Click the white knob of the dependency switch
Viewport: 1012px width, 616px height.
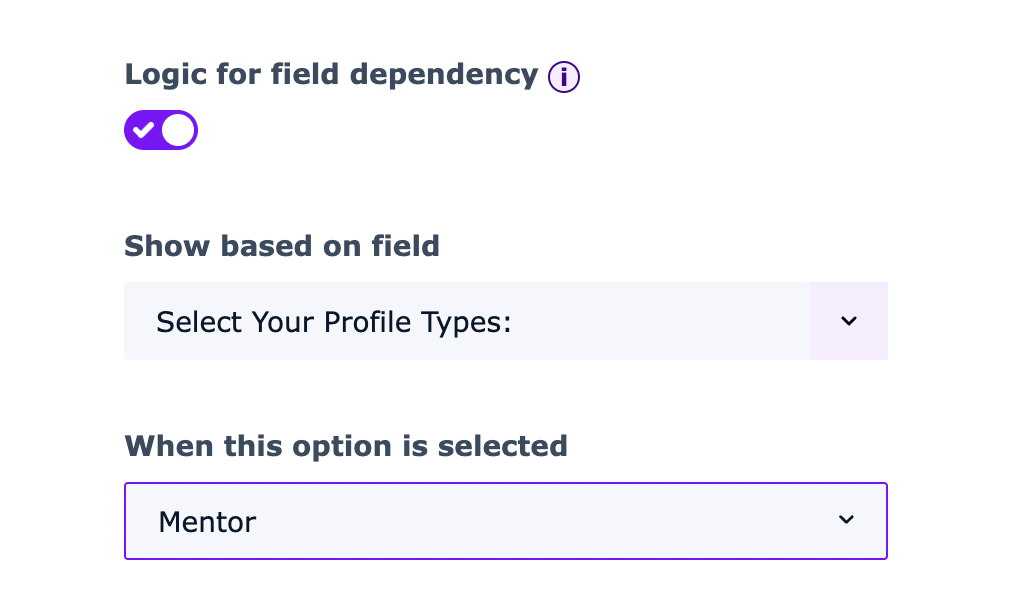tap(178, 130)
